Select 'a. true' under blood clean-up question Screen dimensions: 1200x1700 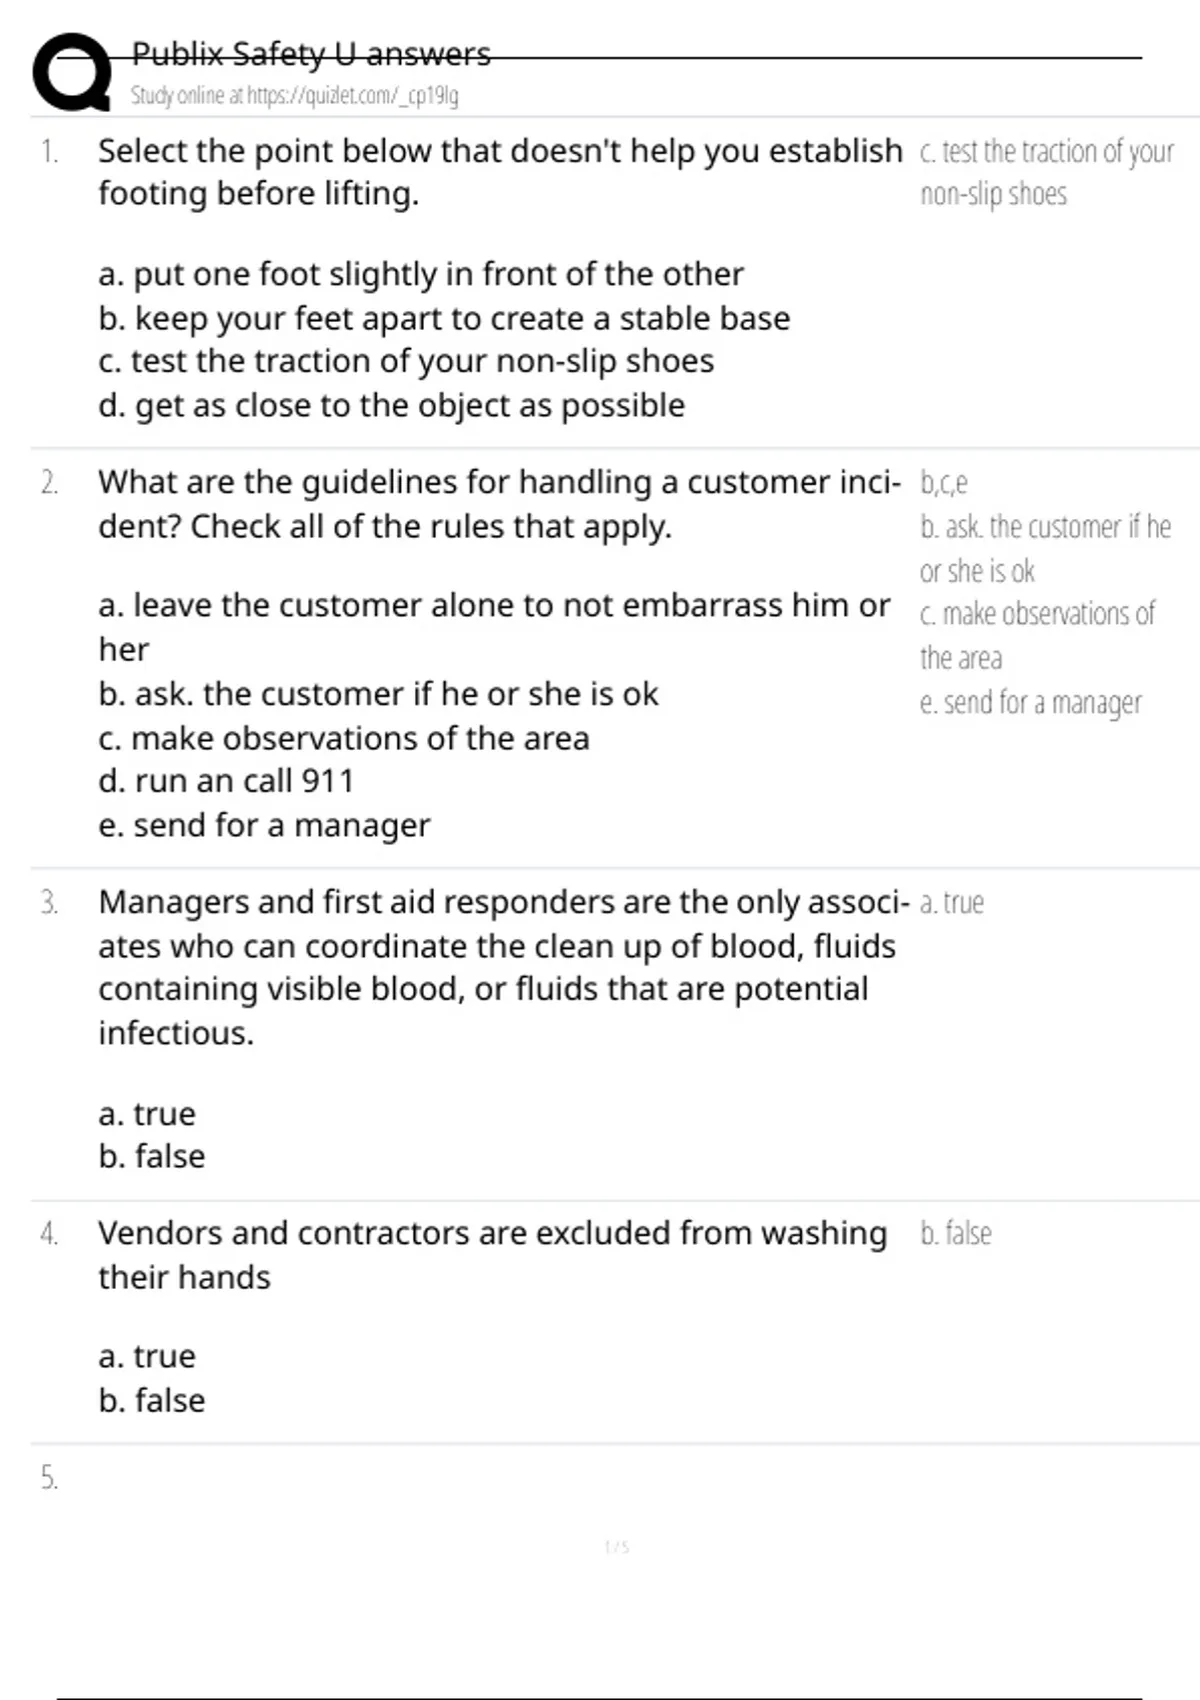tap(147, 1113)
